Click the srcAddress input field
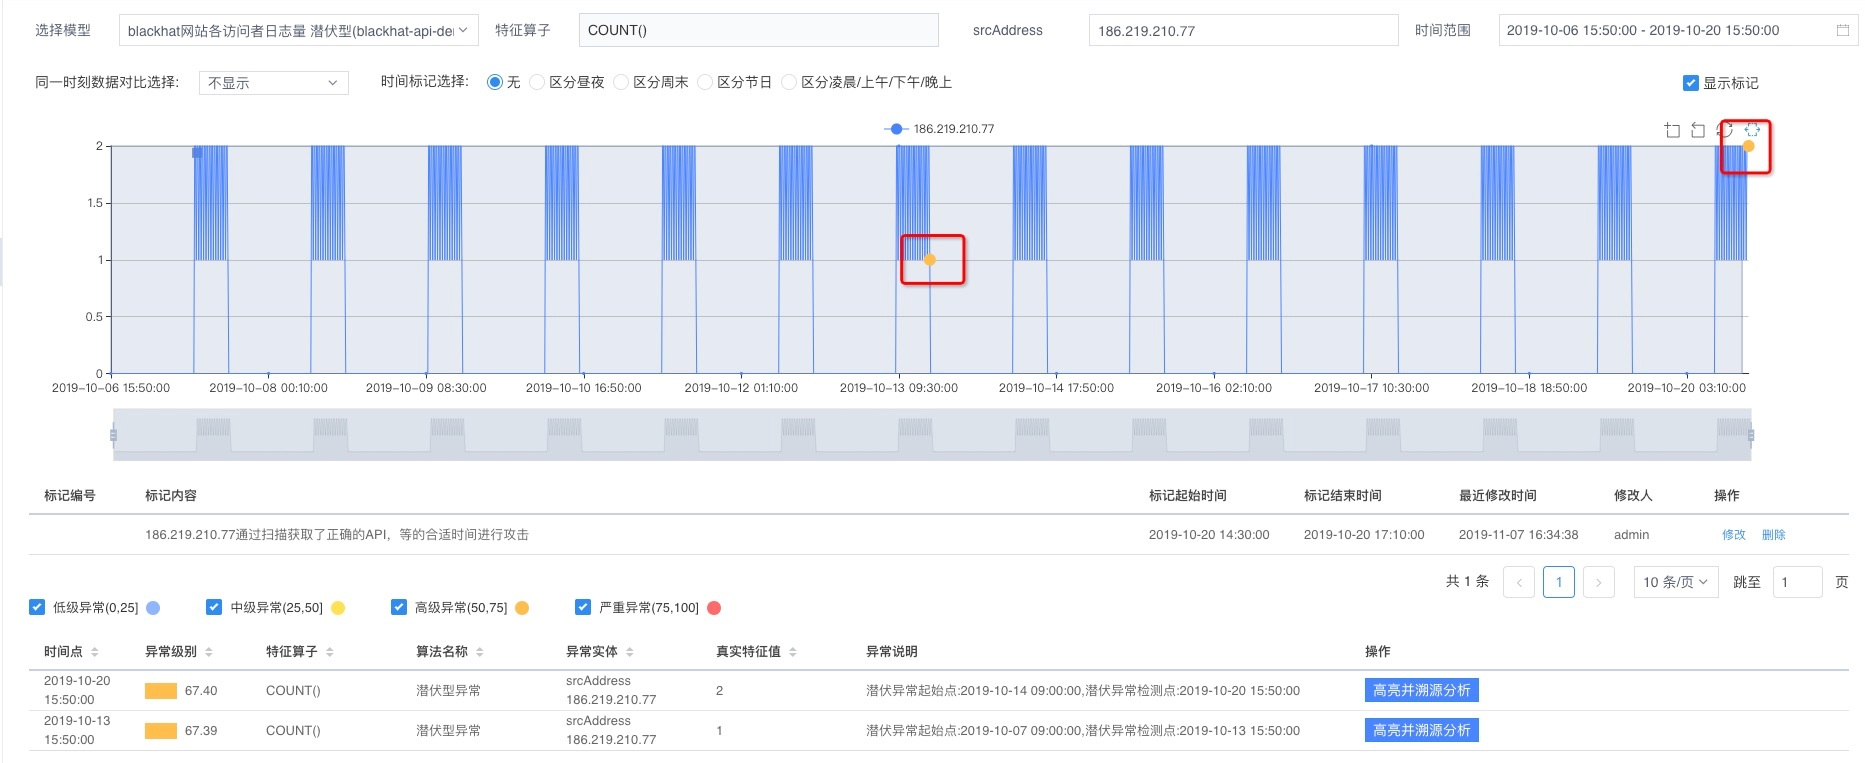 tap(1243, 30)
